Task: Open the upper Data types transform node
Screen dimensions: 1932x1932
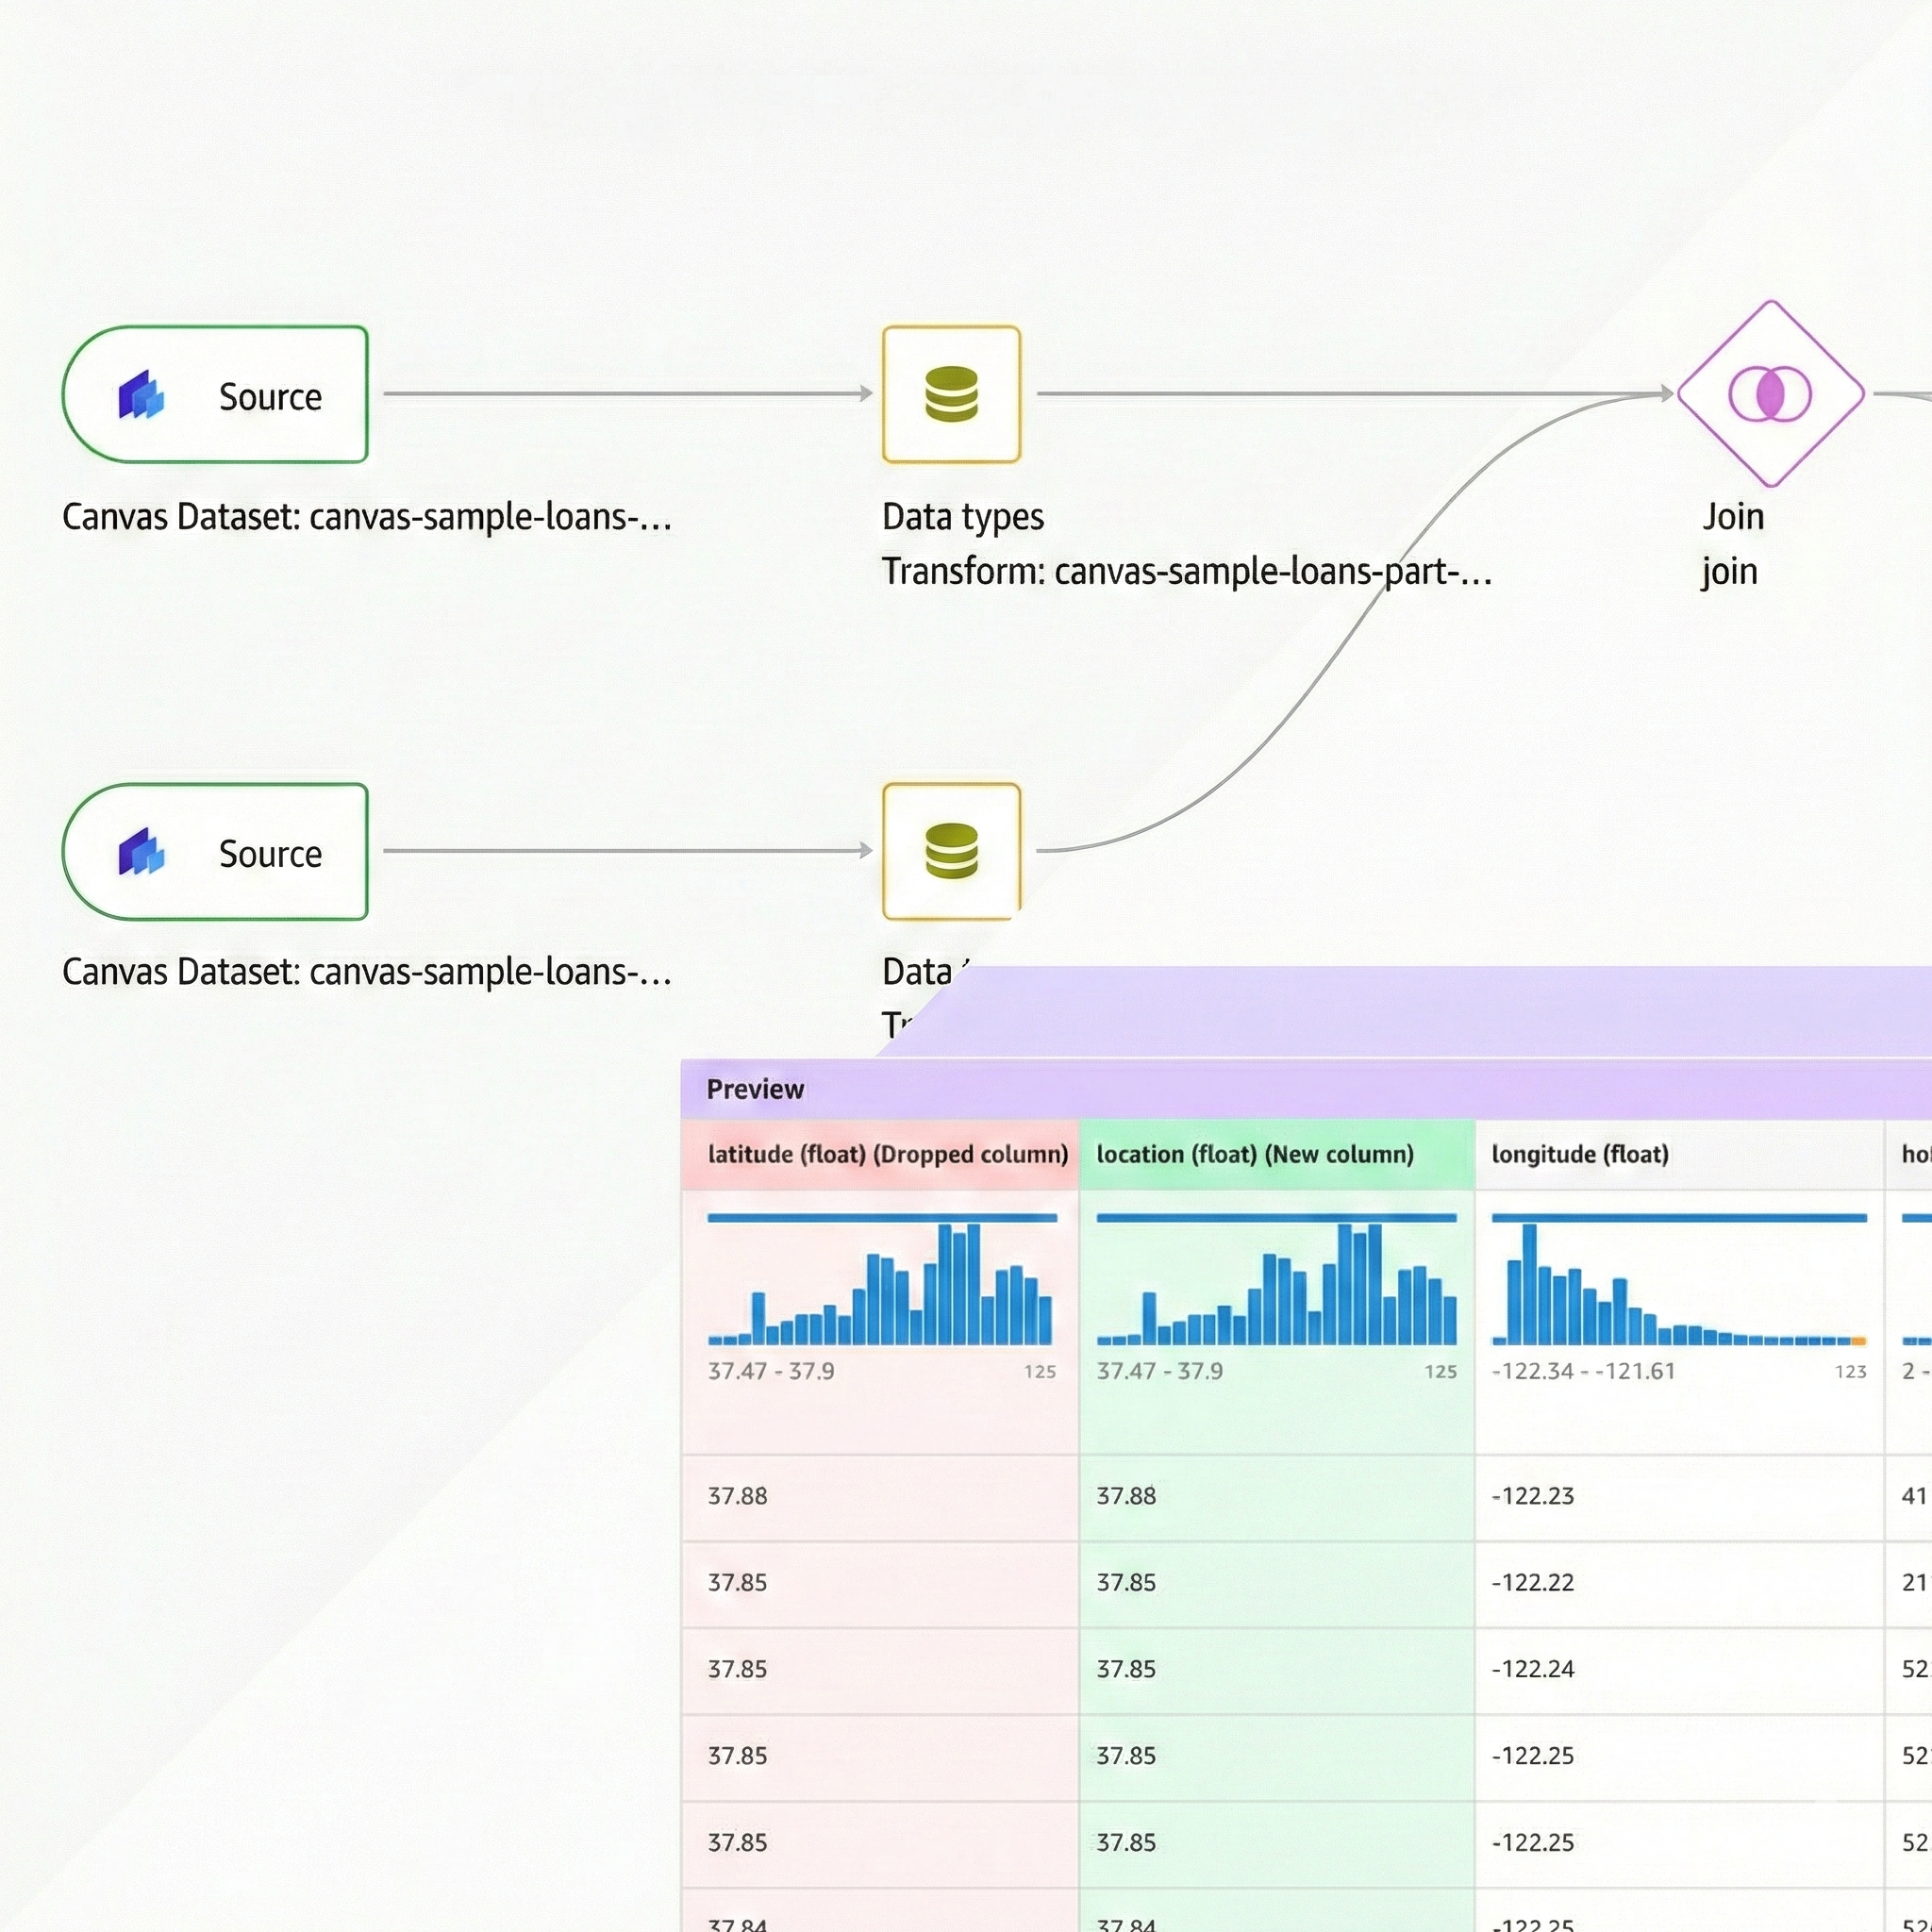Action: pos(951,394)
